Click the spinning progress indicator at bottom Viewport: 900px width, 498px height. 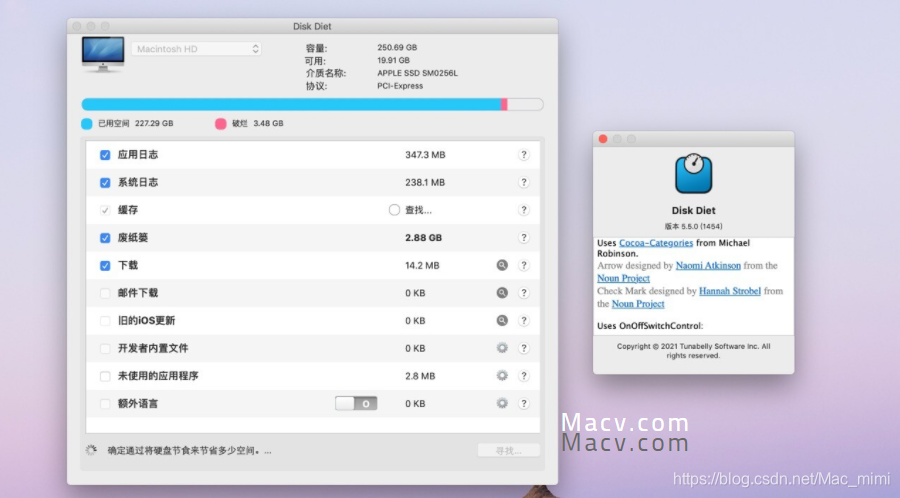click(x=91, y=450)
